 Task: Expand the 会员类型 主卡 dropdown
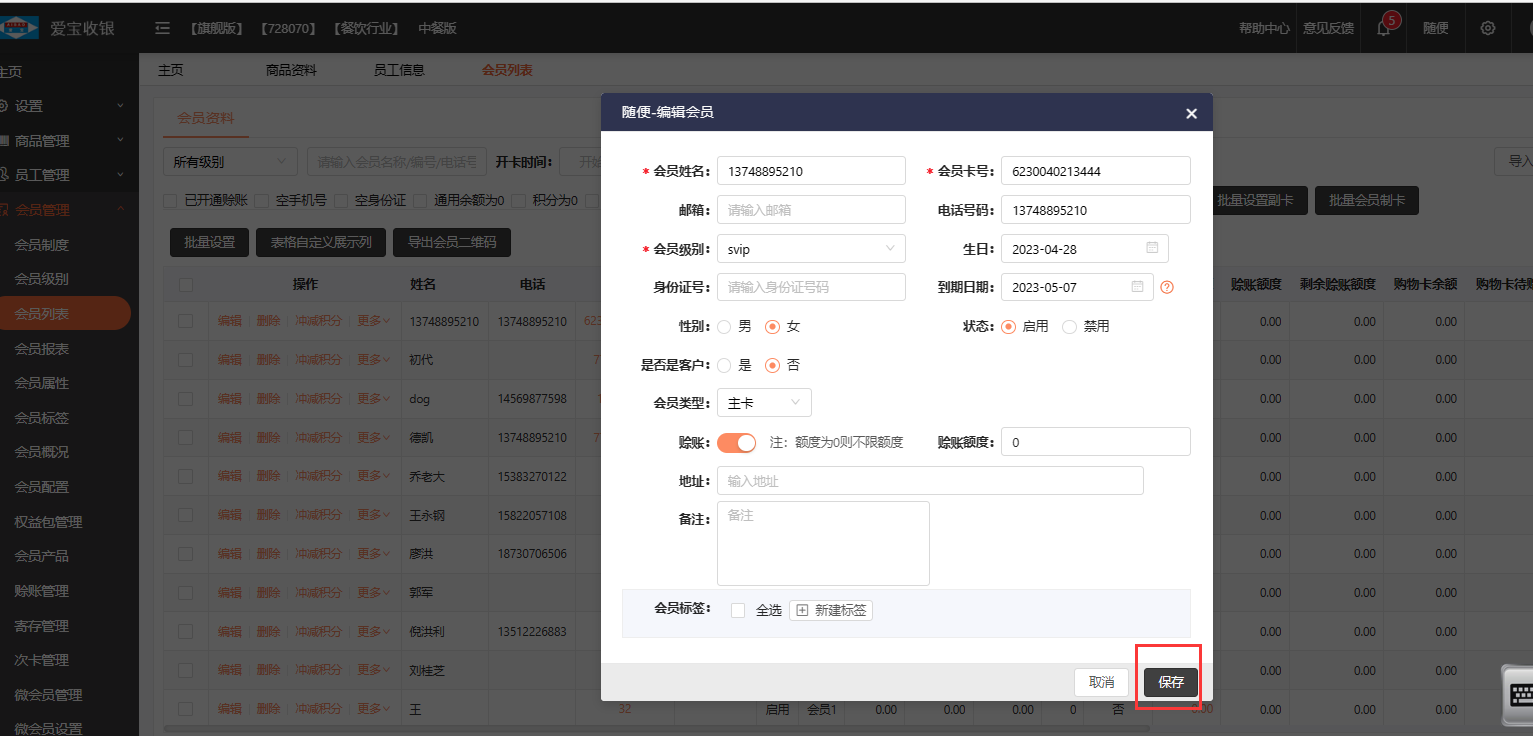pyautogui.click(x=764, y=402)
